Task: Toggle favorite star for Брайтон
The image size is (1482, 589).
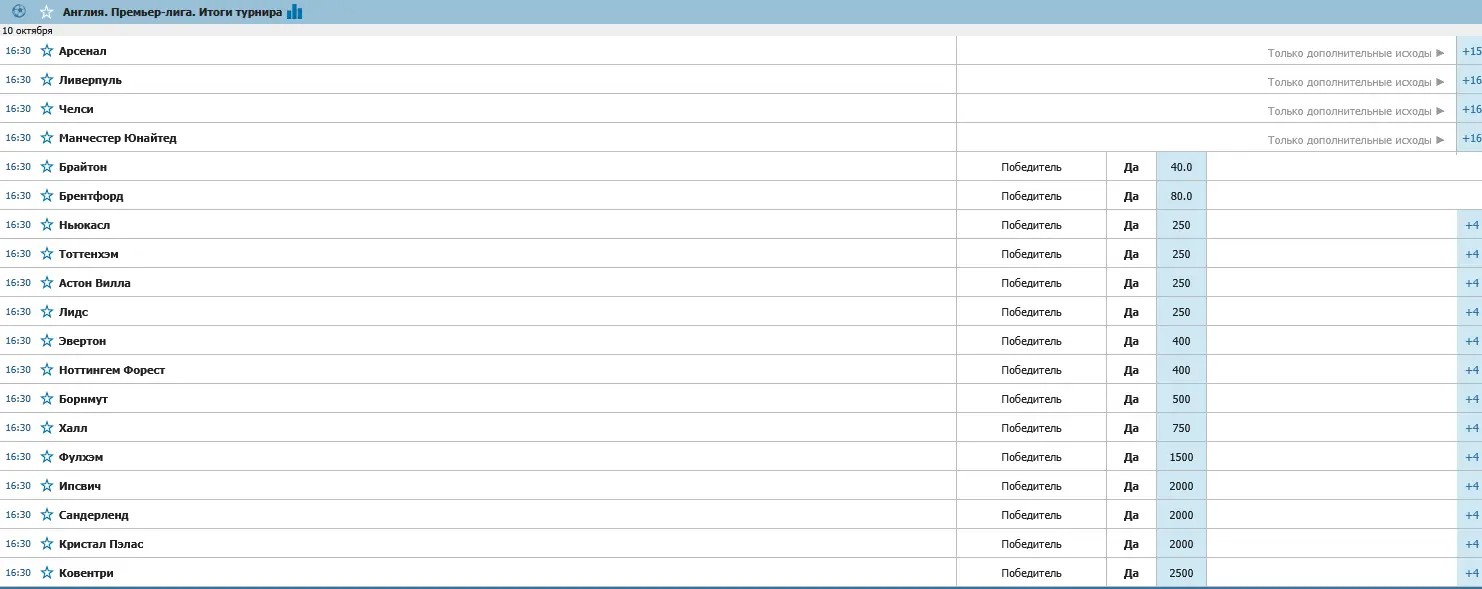Action: click(x=47, y=167)
